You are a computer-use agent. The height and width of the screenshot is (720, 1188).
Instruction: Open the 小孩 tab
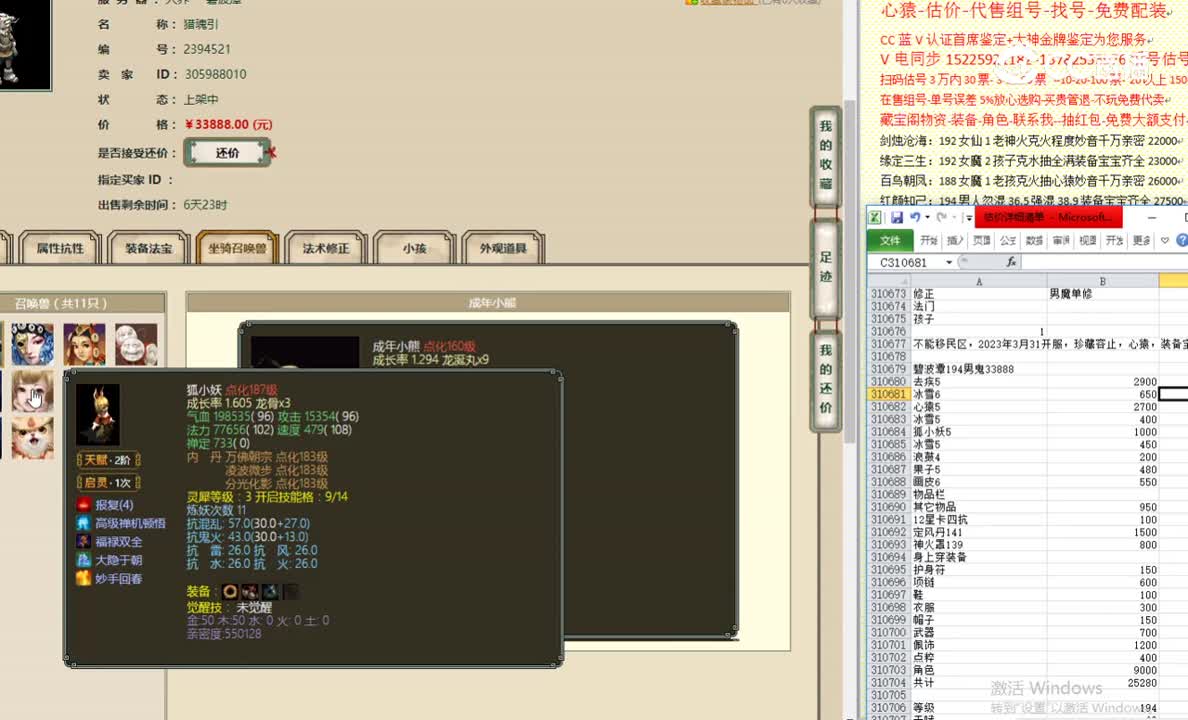414,249
